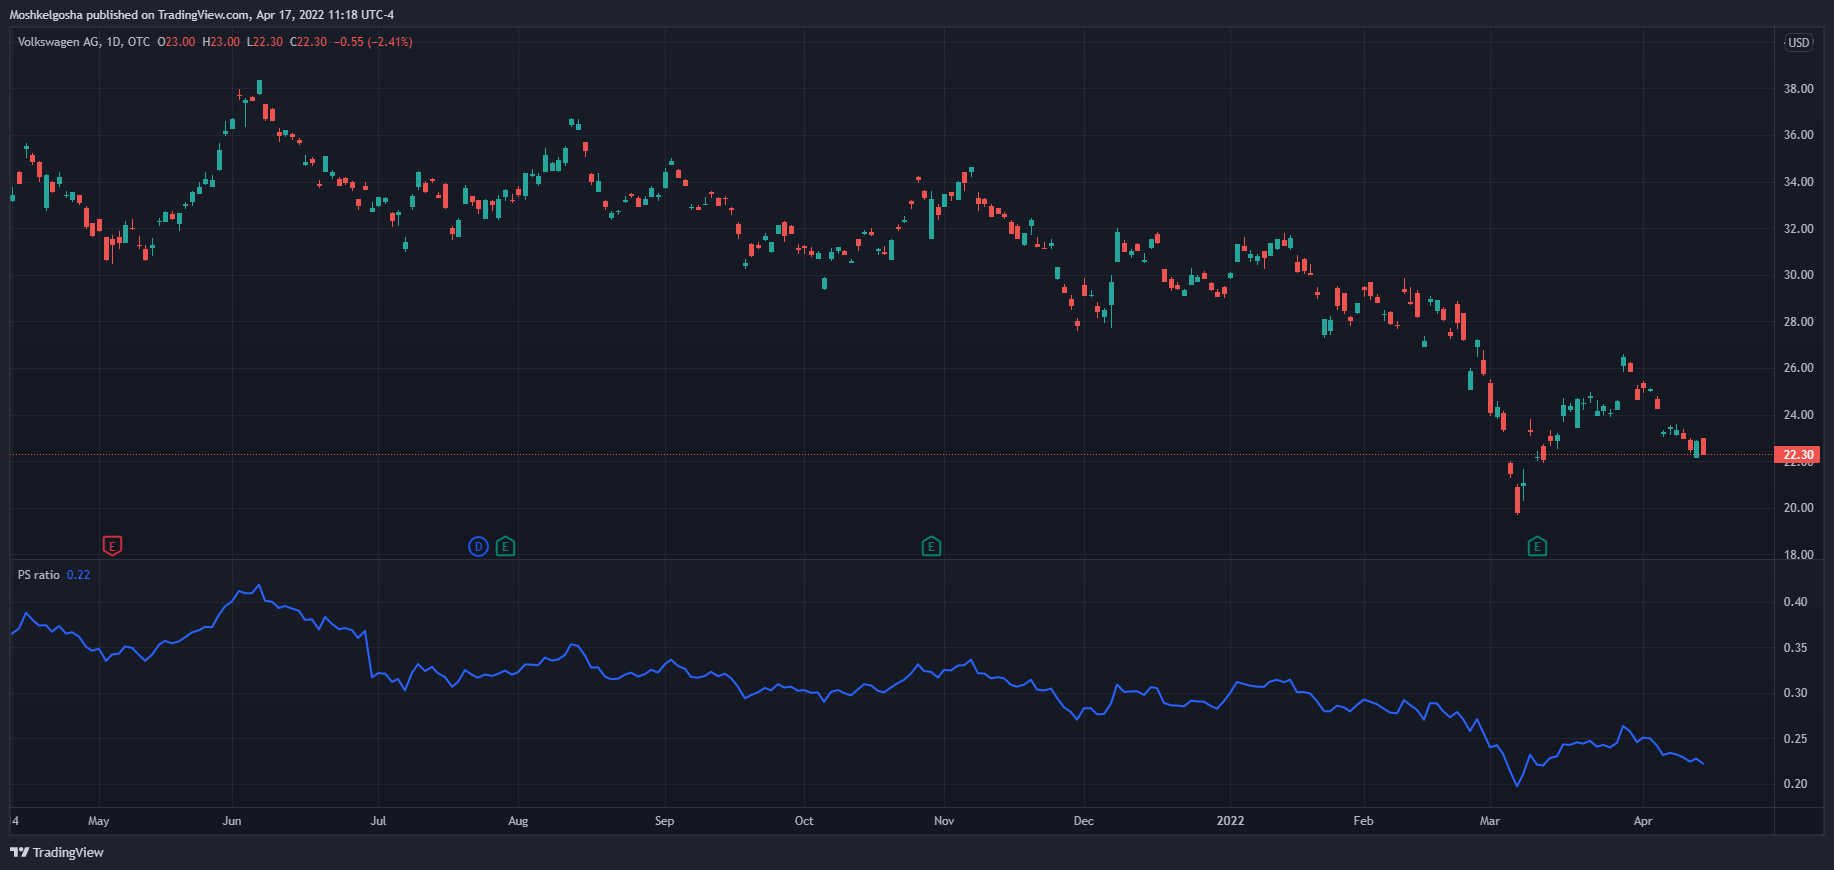The image size is (1834, 870).
Task: Click the PS ratio value 0.22
Action: pos(78,575)
